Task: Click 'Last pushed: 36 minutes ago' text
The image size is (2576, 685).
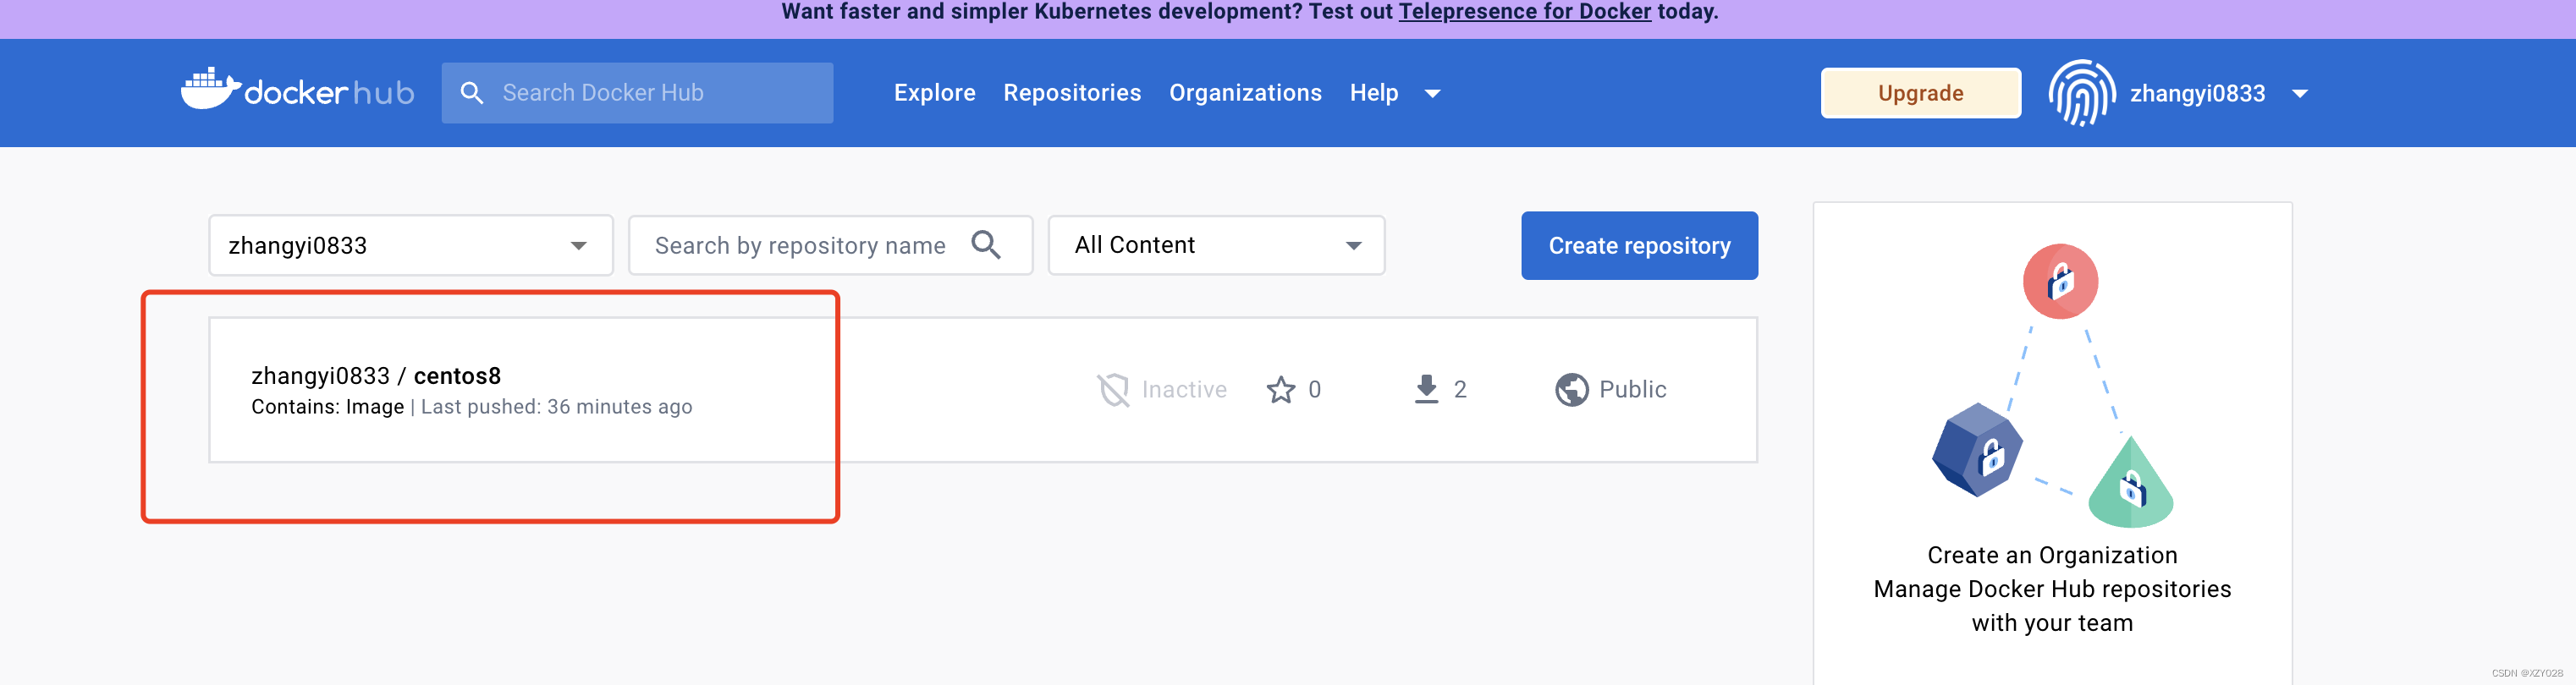Action: [x=557, y=407]
